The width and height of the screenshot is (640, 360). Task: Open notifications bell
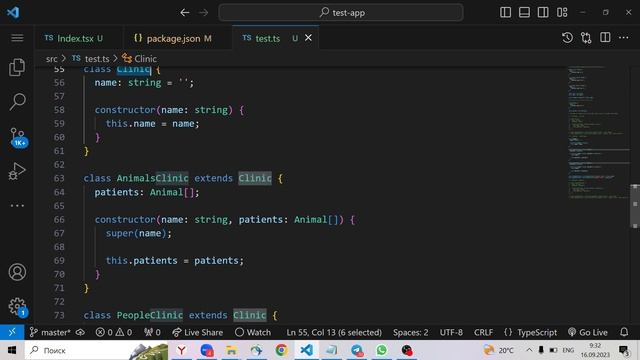pos(624,332)
